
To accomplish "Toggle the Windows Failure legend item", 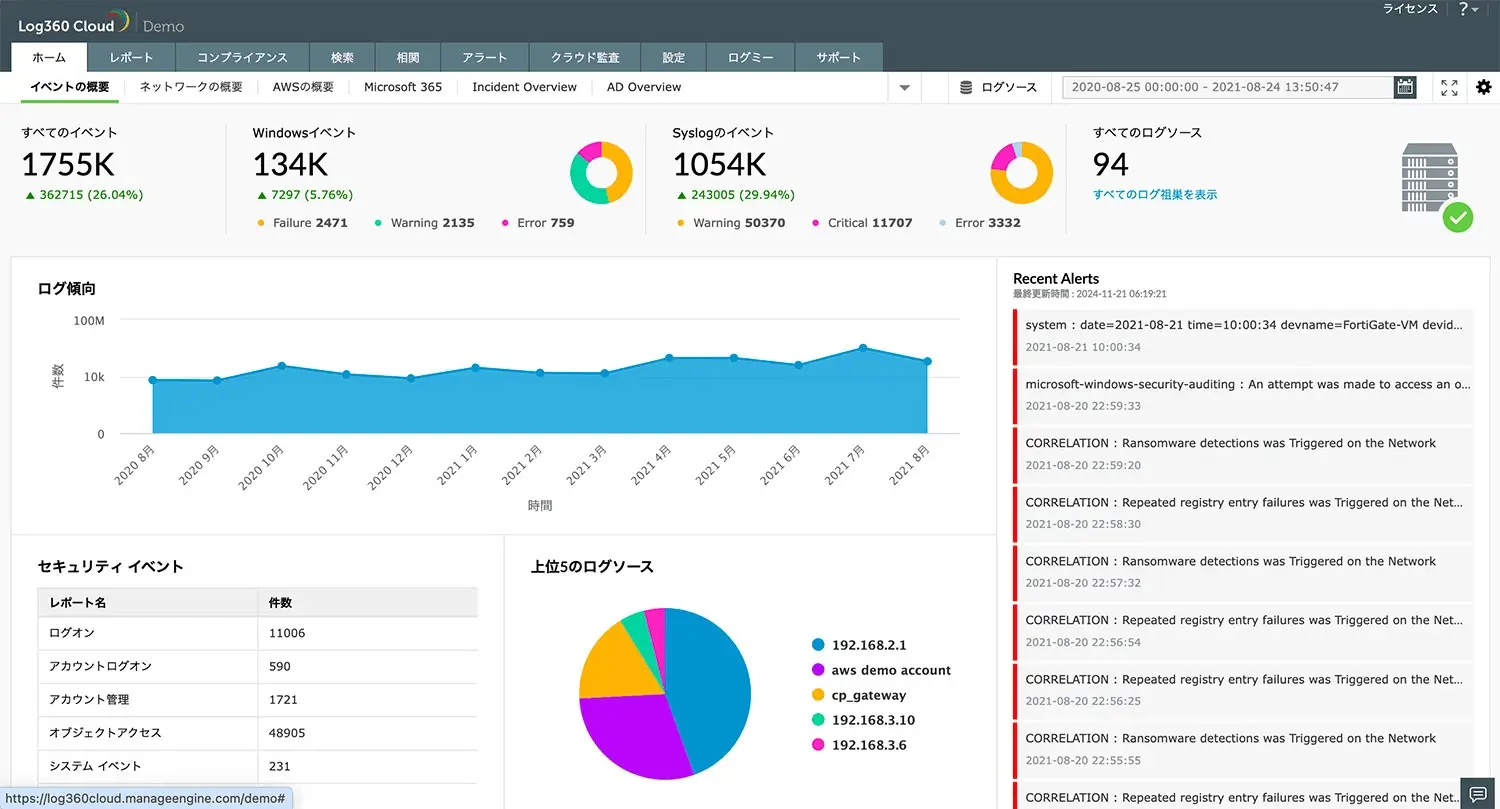I will coord(303,223).
